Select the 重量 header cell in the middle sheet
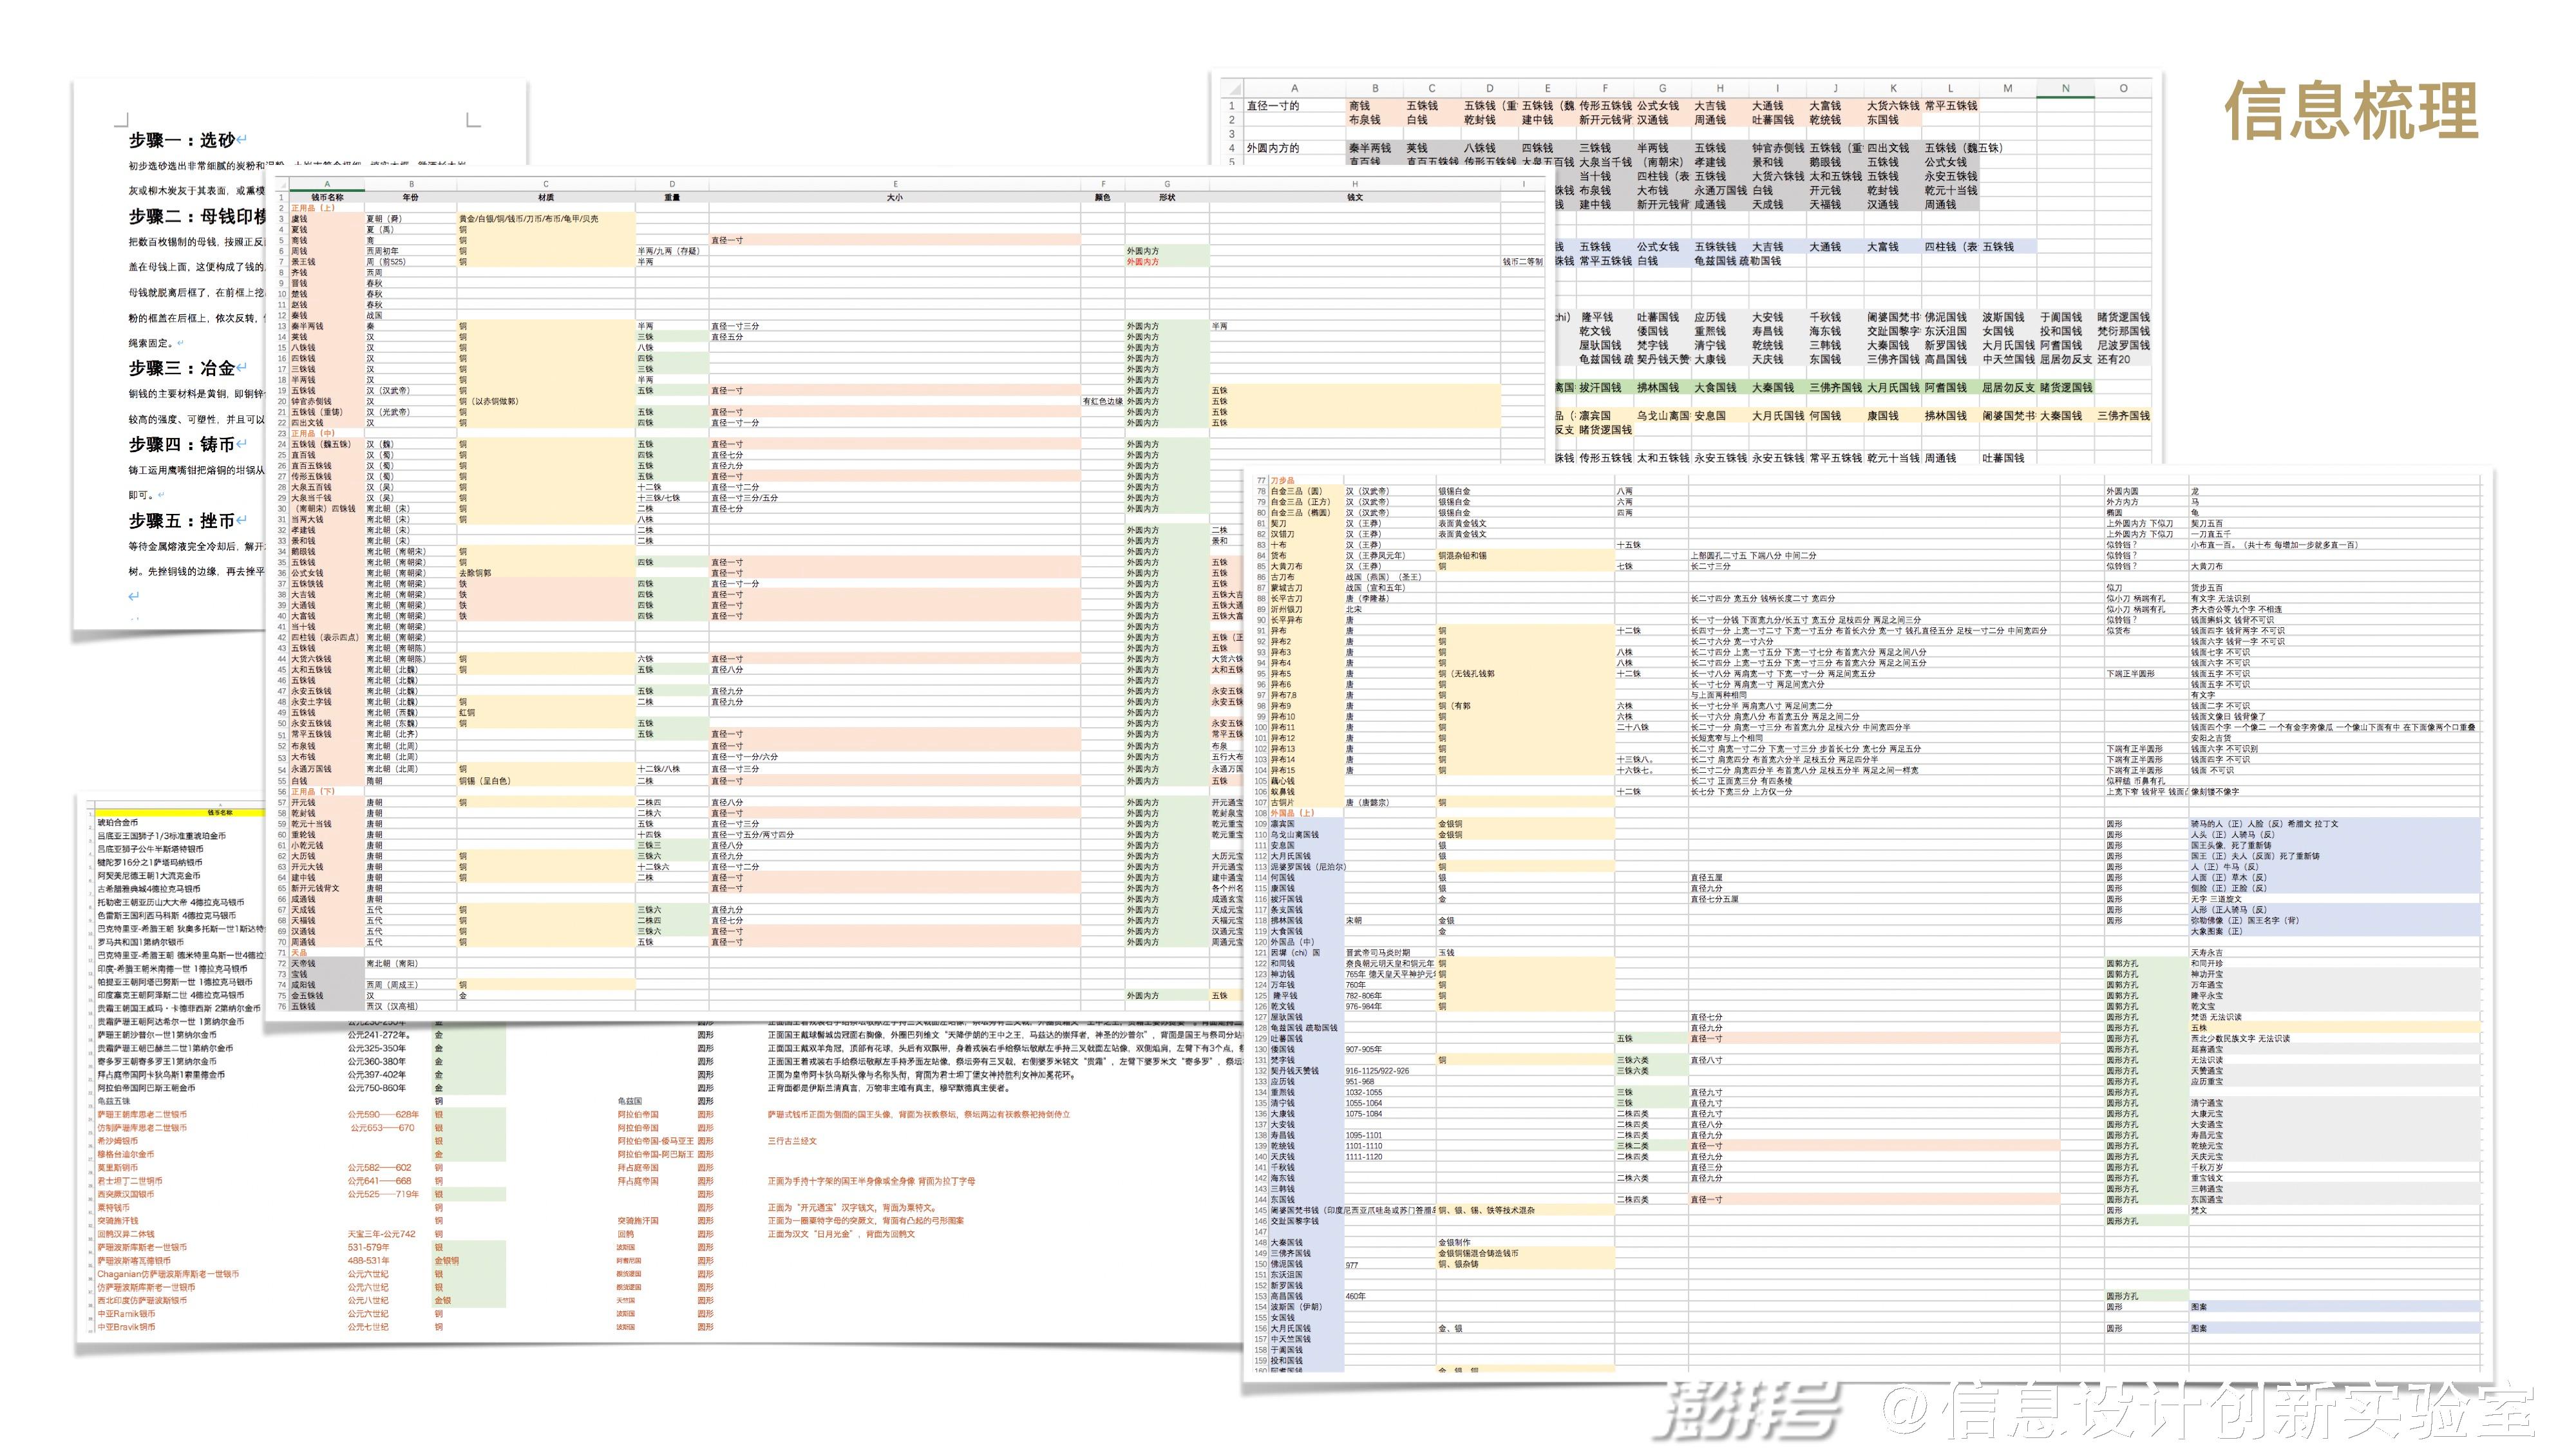Screen dimensions: 2576x1449 click(x=672, y=198)
